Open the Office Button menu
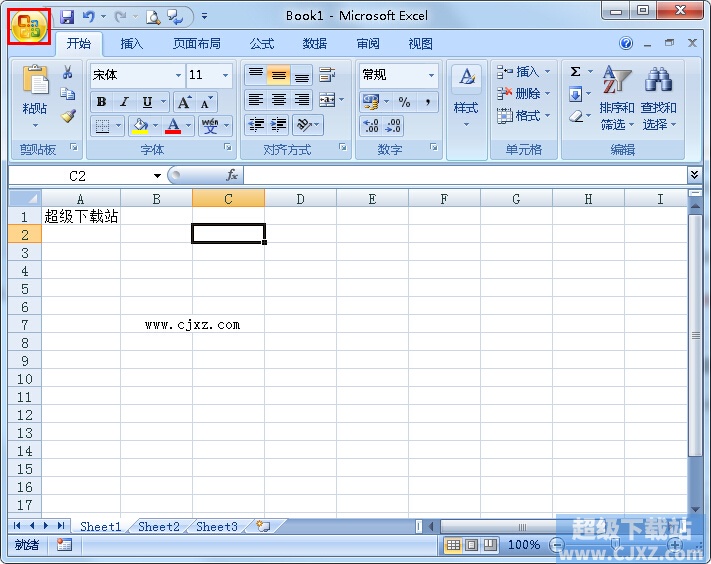This screenshot has width=711, height=564. [29, 26]
